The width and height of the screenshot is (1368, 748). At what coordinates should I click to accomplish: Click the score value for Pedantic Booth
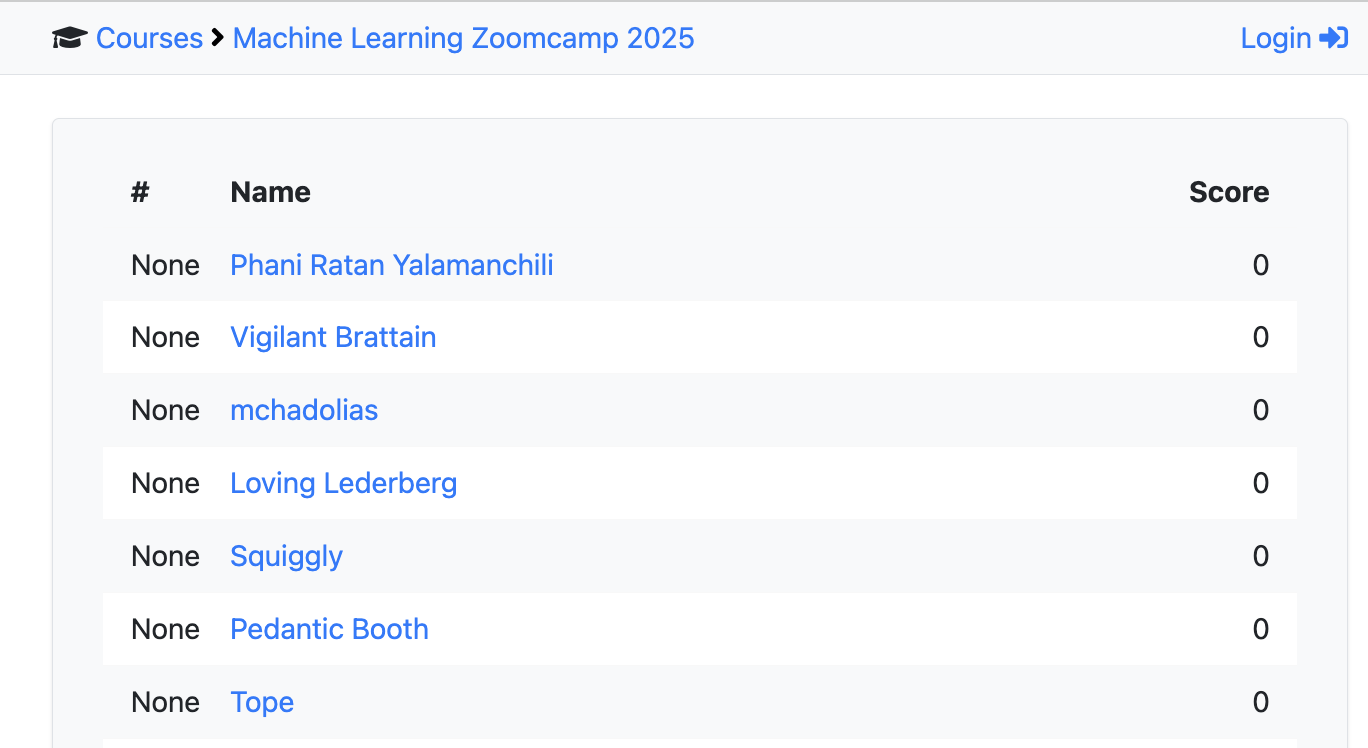(x=1260, y=630)
